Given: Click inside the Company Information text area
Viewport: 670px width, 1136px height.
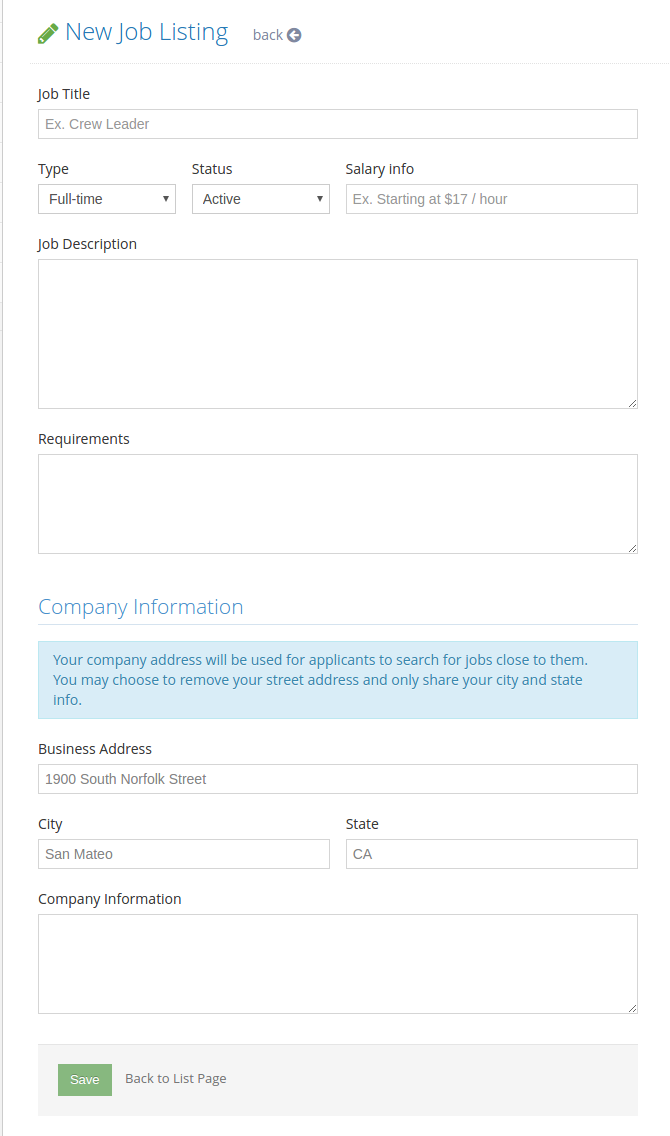Looking at the screenshot, I should coord(338,964).
